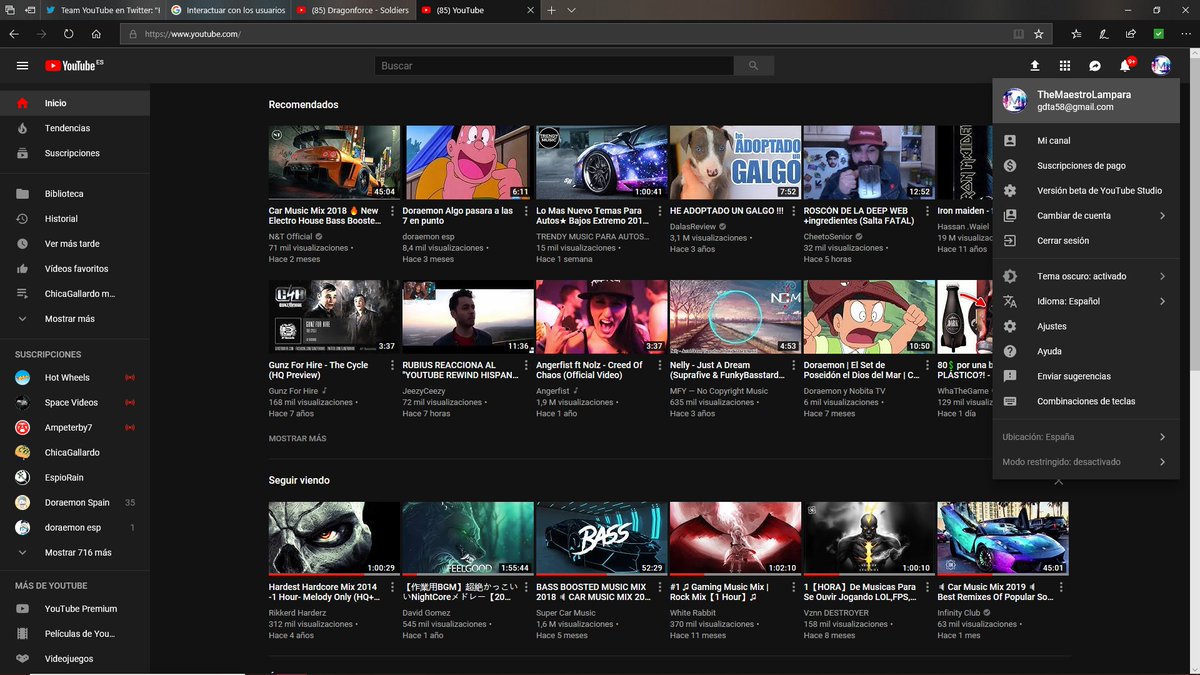Open Tema oscuro: activado submenu
The height and width of the screenshot is (675, 1200).
tap(1087, 277)
